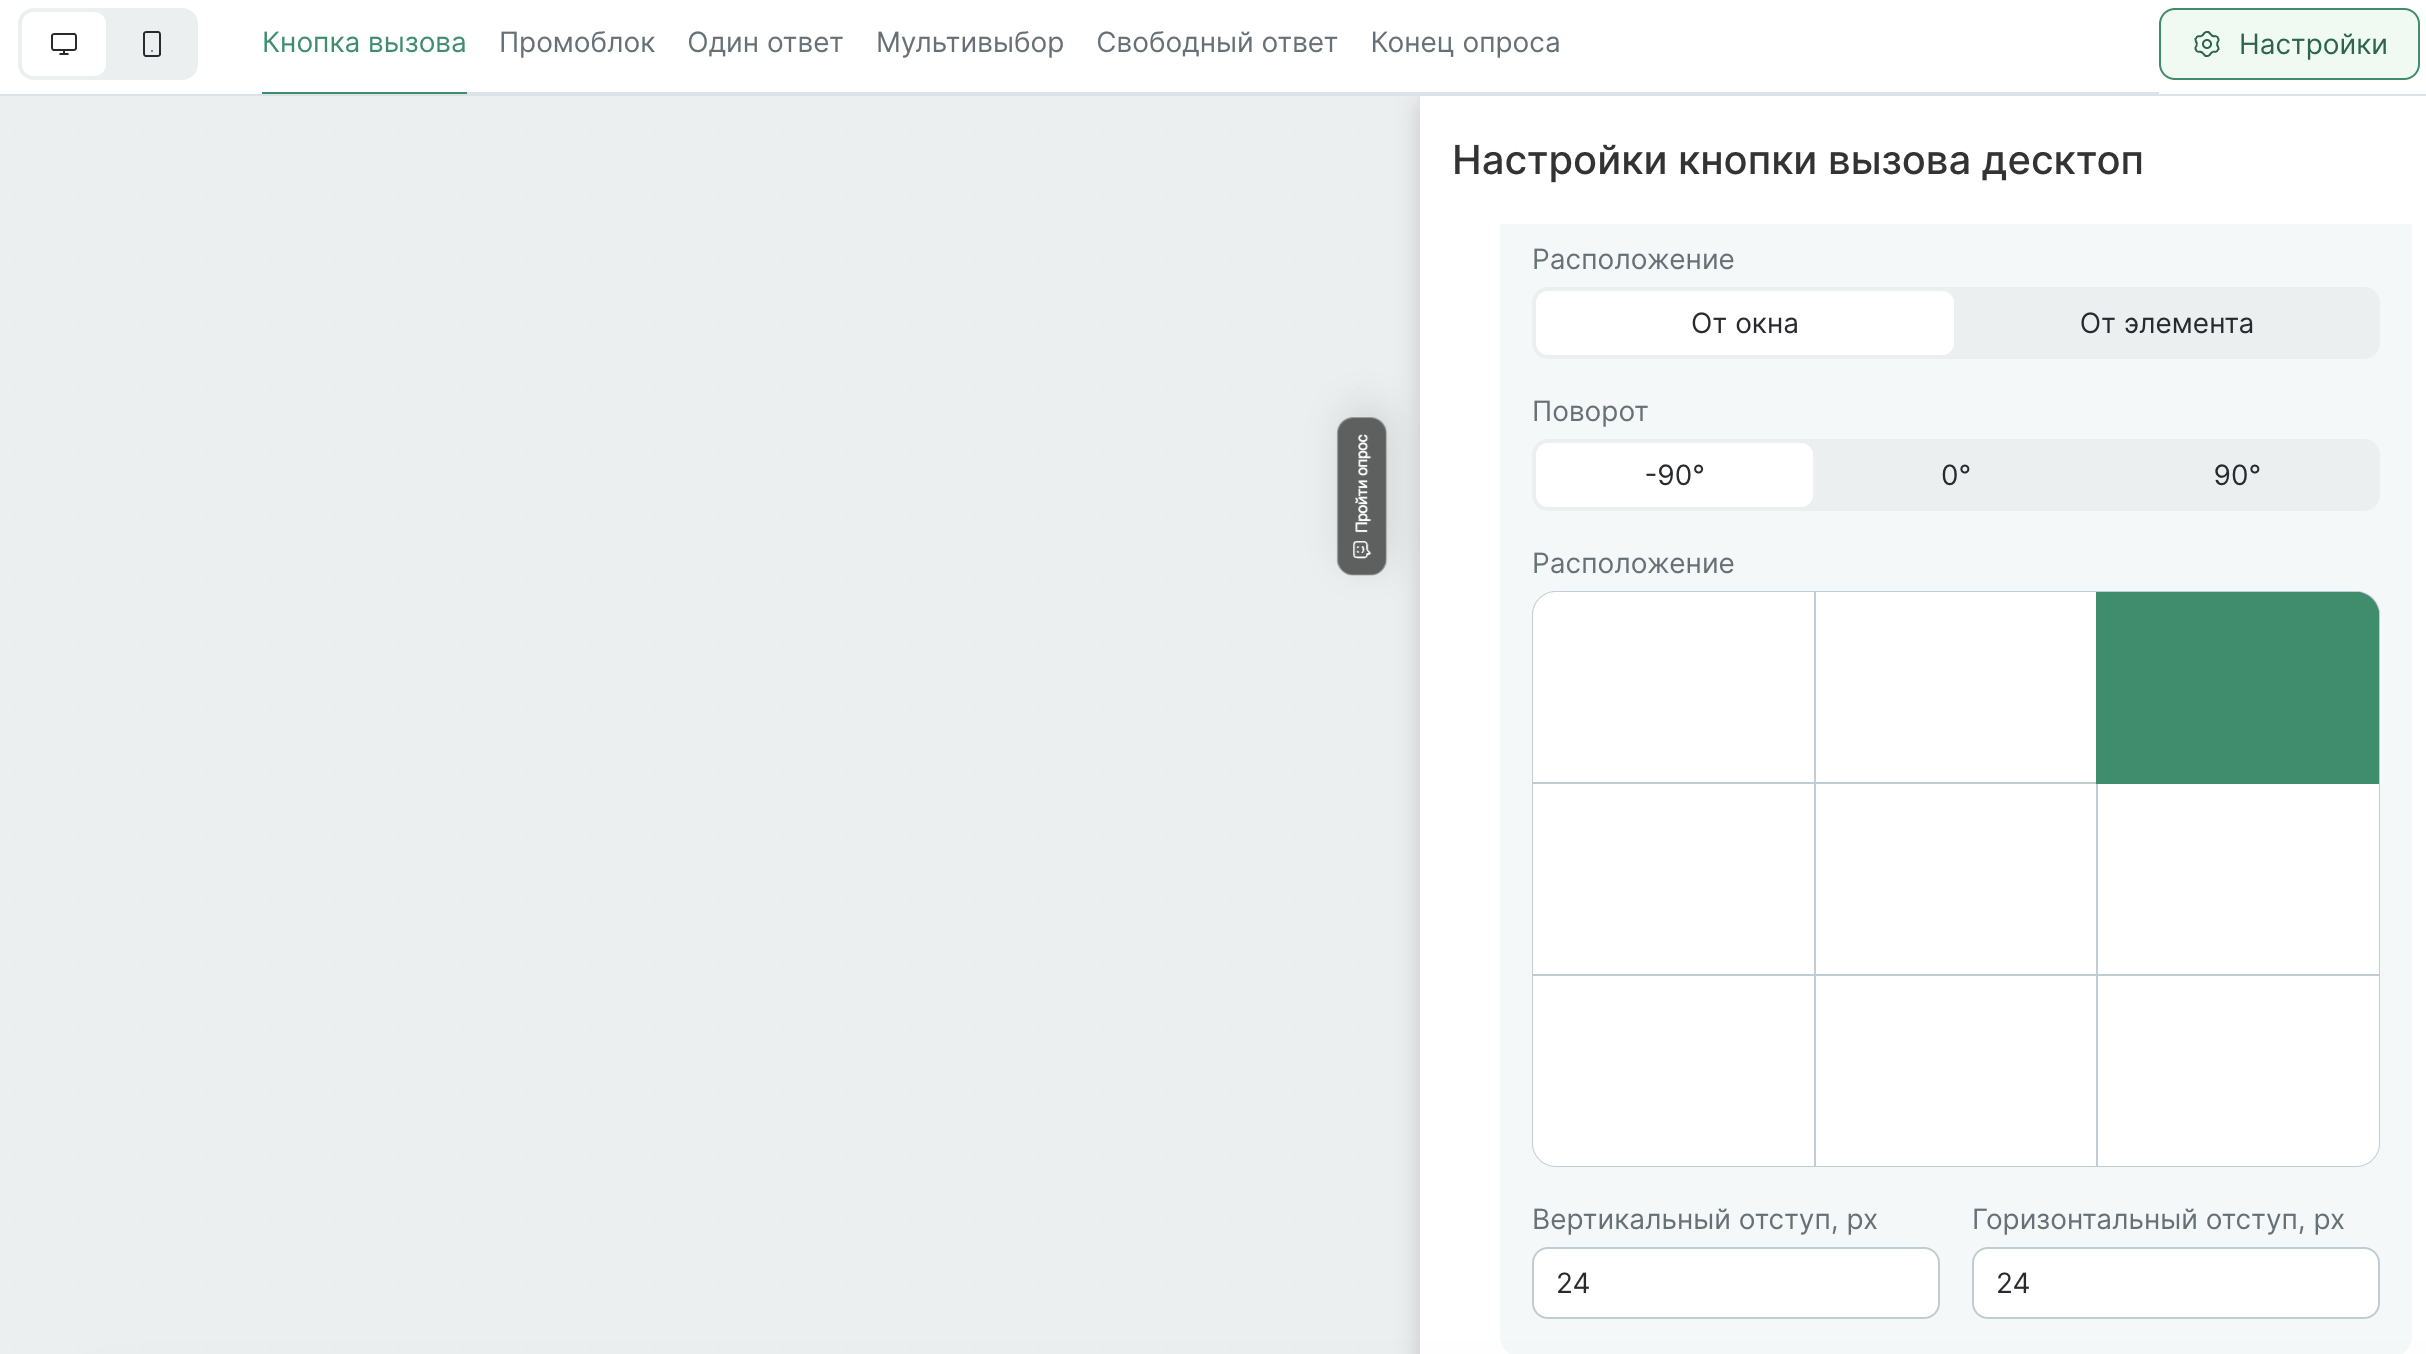Set rotation to -90°
This screenshot has height=1354, width=2426.
pos(1674,475)
